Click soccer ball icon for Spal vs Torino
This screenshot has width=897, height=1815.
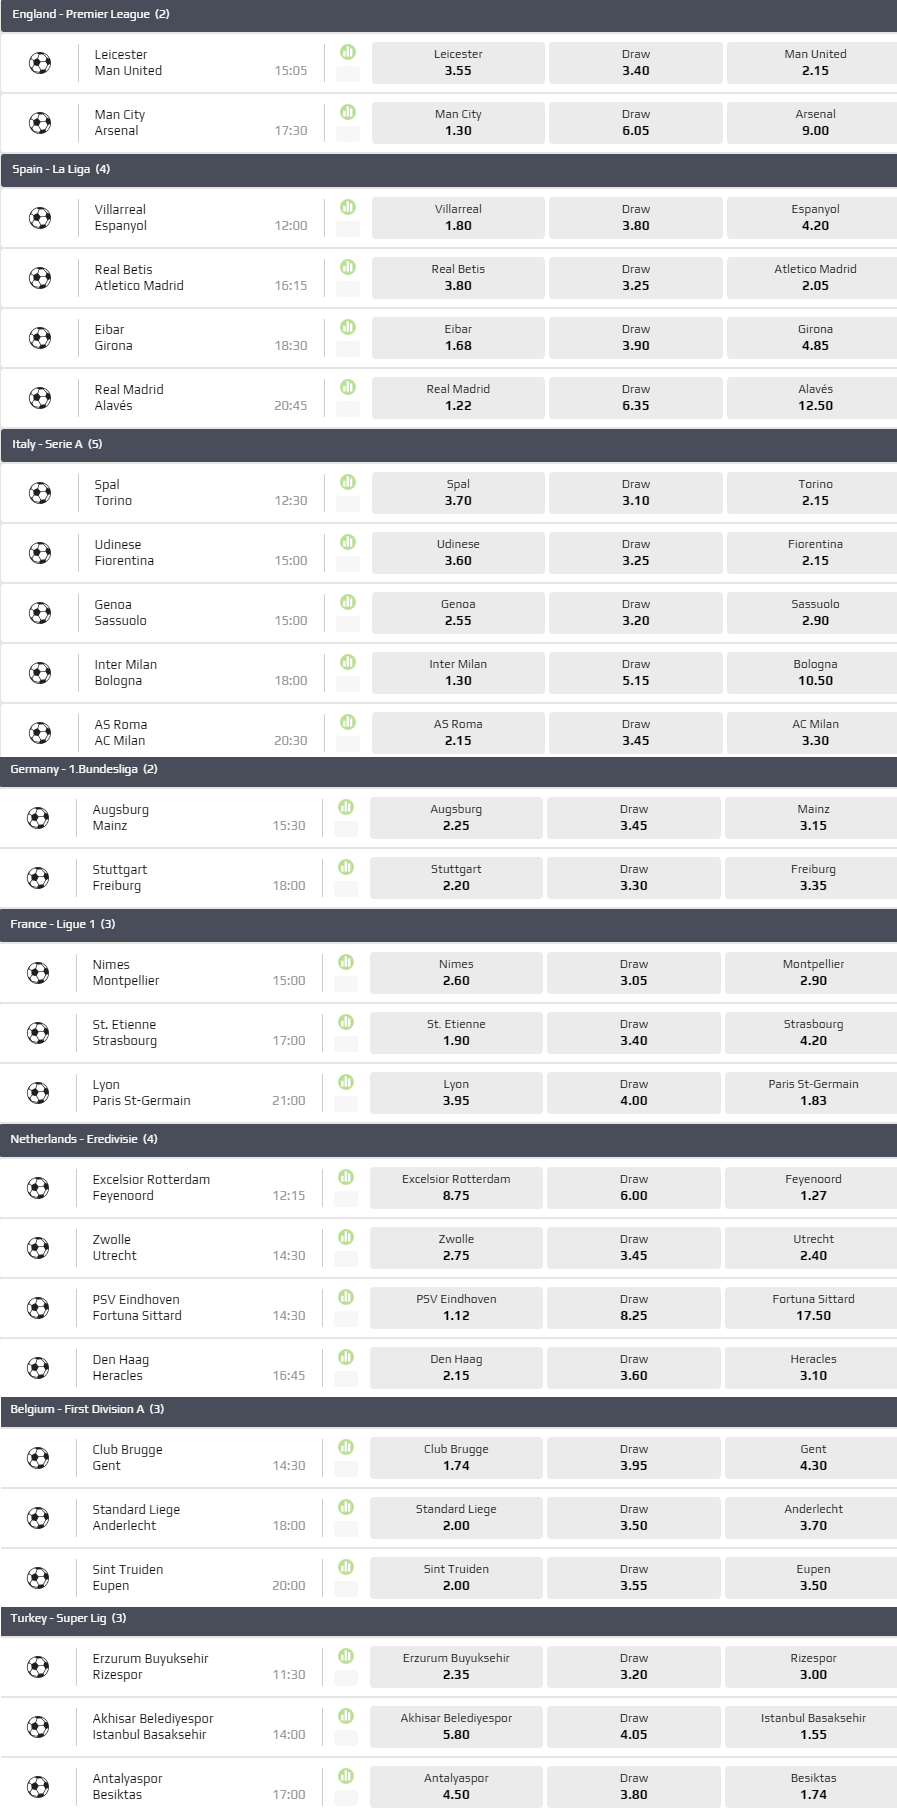(40, 493)
